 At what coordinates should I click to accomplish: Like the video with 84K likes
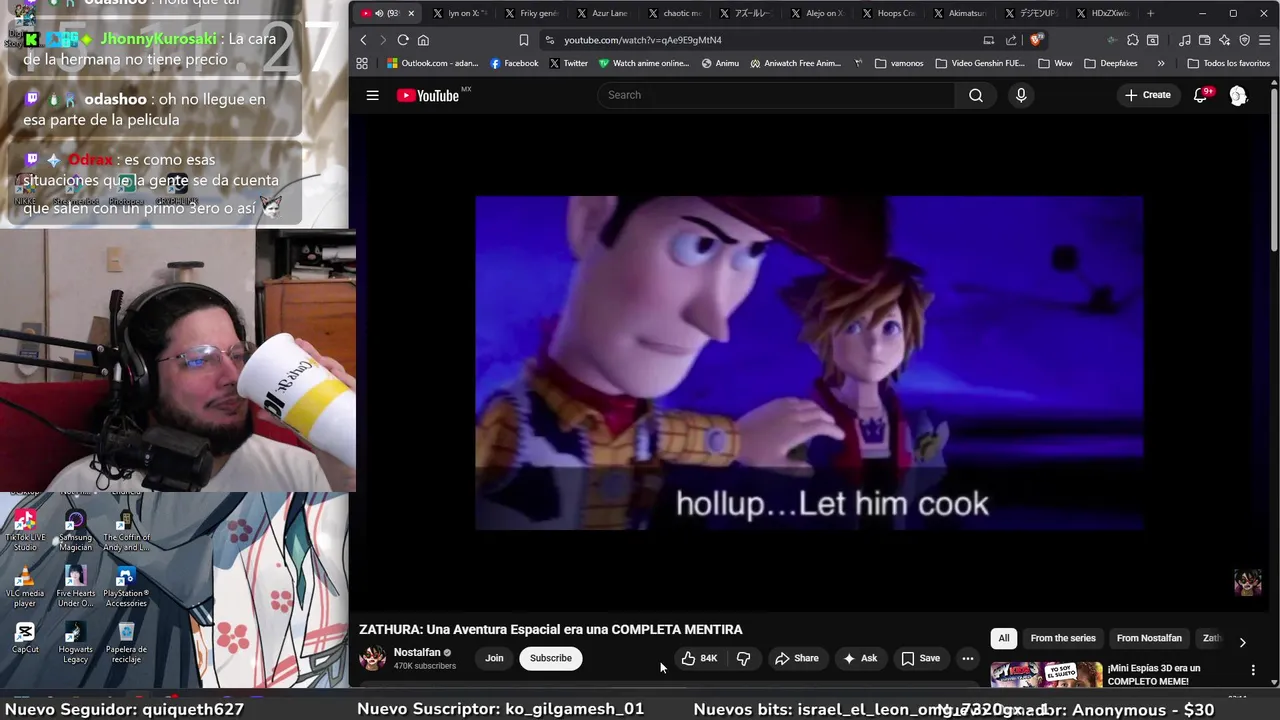[699, 658]
